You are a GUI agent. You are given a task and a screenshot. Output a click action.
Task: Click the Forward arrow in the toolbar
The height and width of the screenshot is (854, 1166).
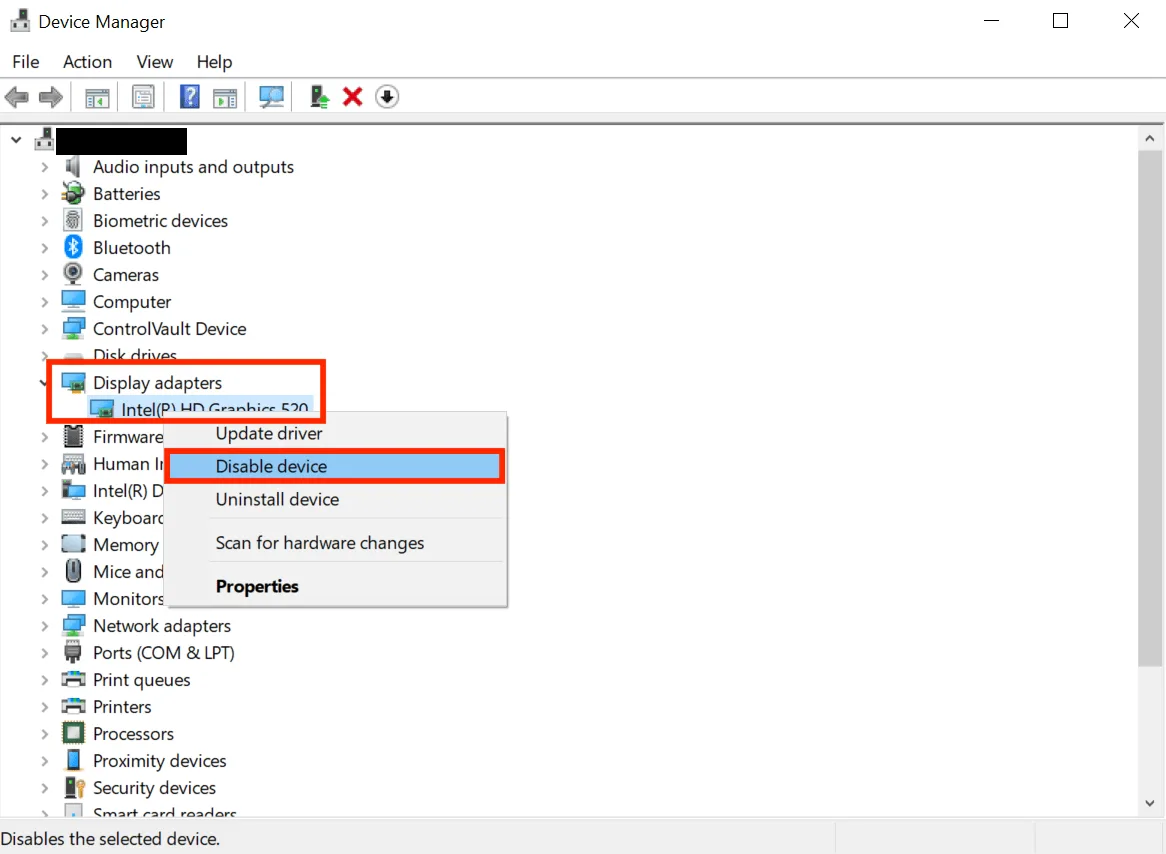[x=51, y=97]
